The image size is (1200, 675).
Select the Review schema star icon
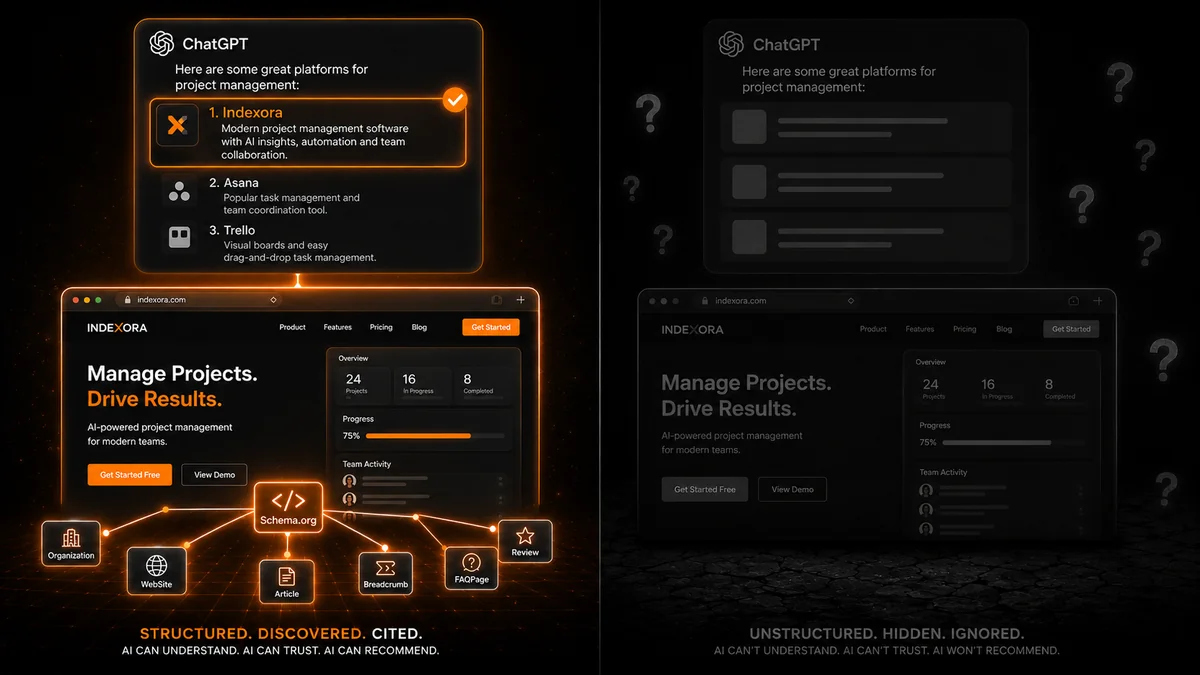tap(525, 537)
